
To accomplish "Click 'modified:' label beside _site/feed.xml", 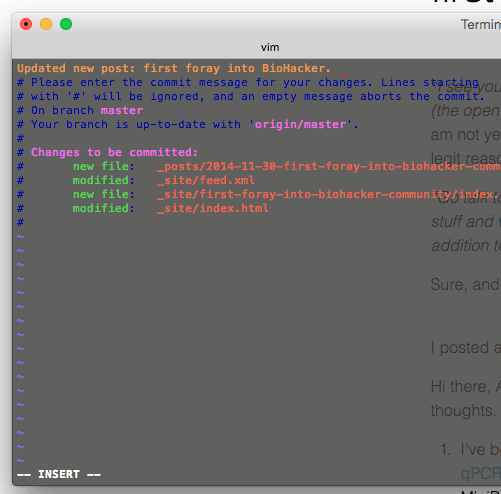I will (x=104, y=180).
